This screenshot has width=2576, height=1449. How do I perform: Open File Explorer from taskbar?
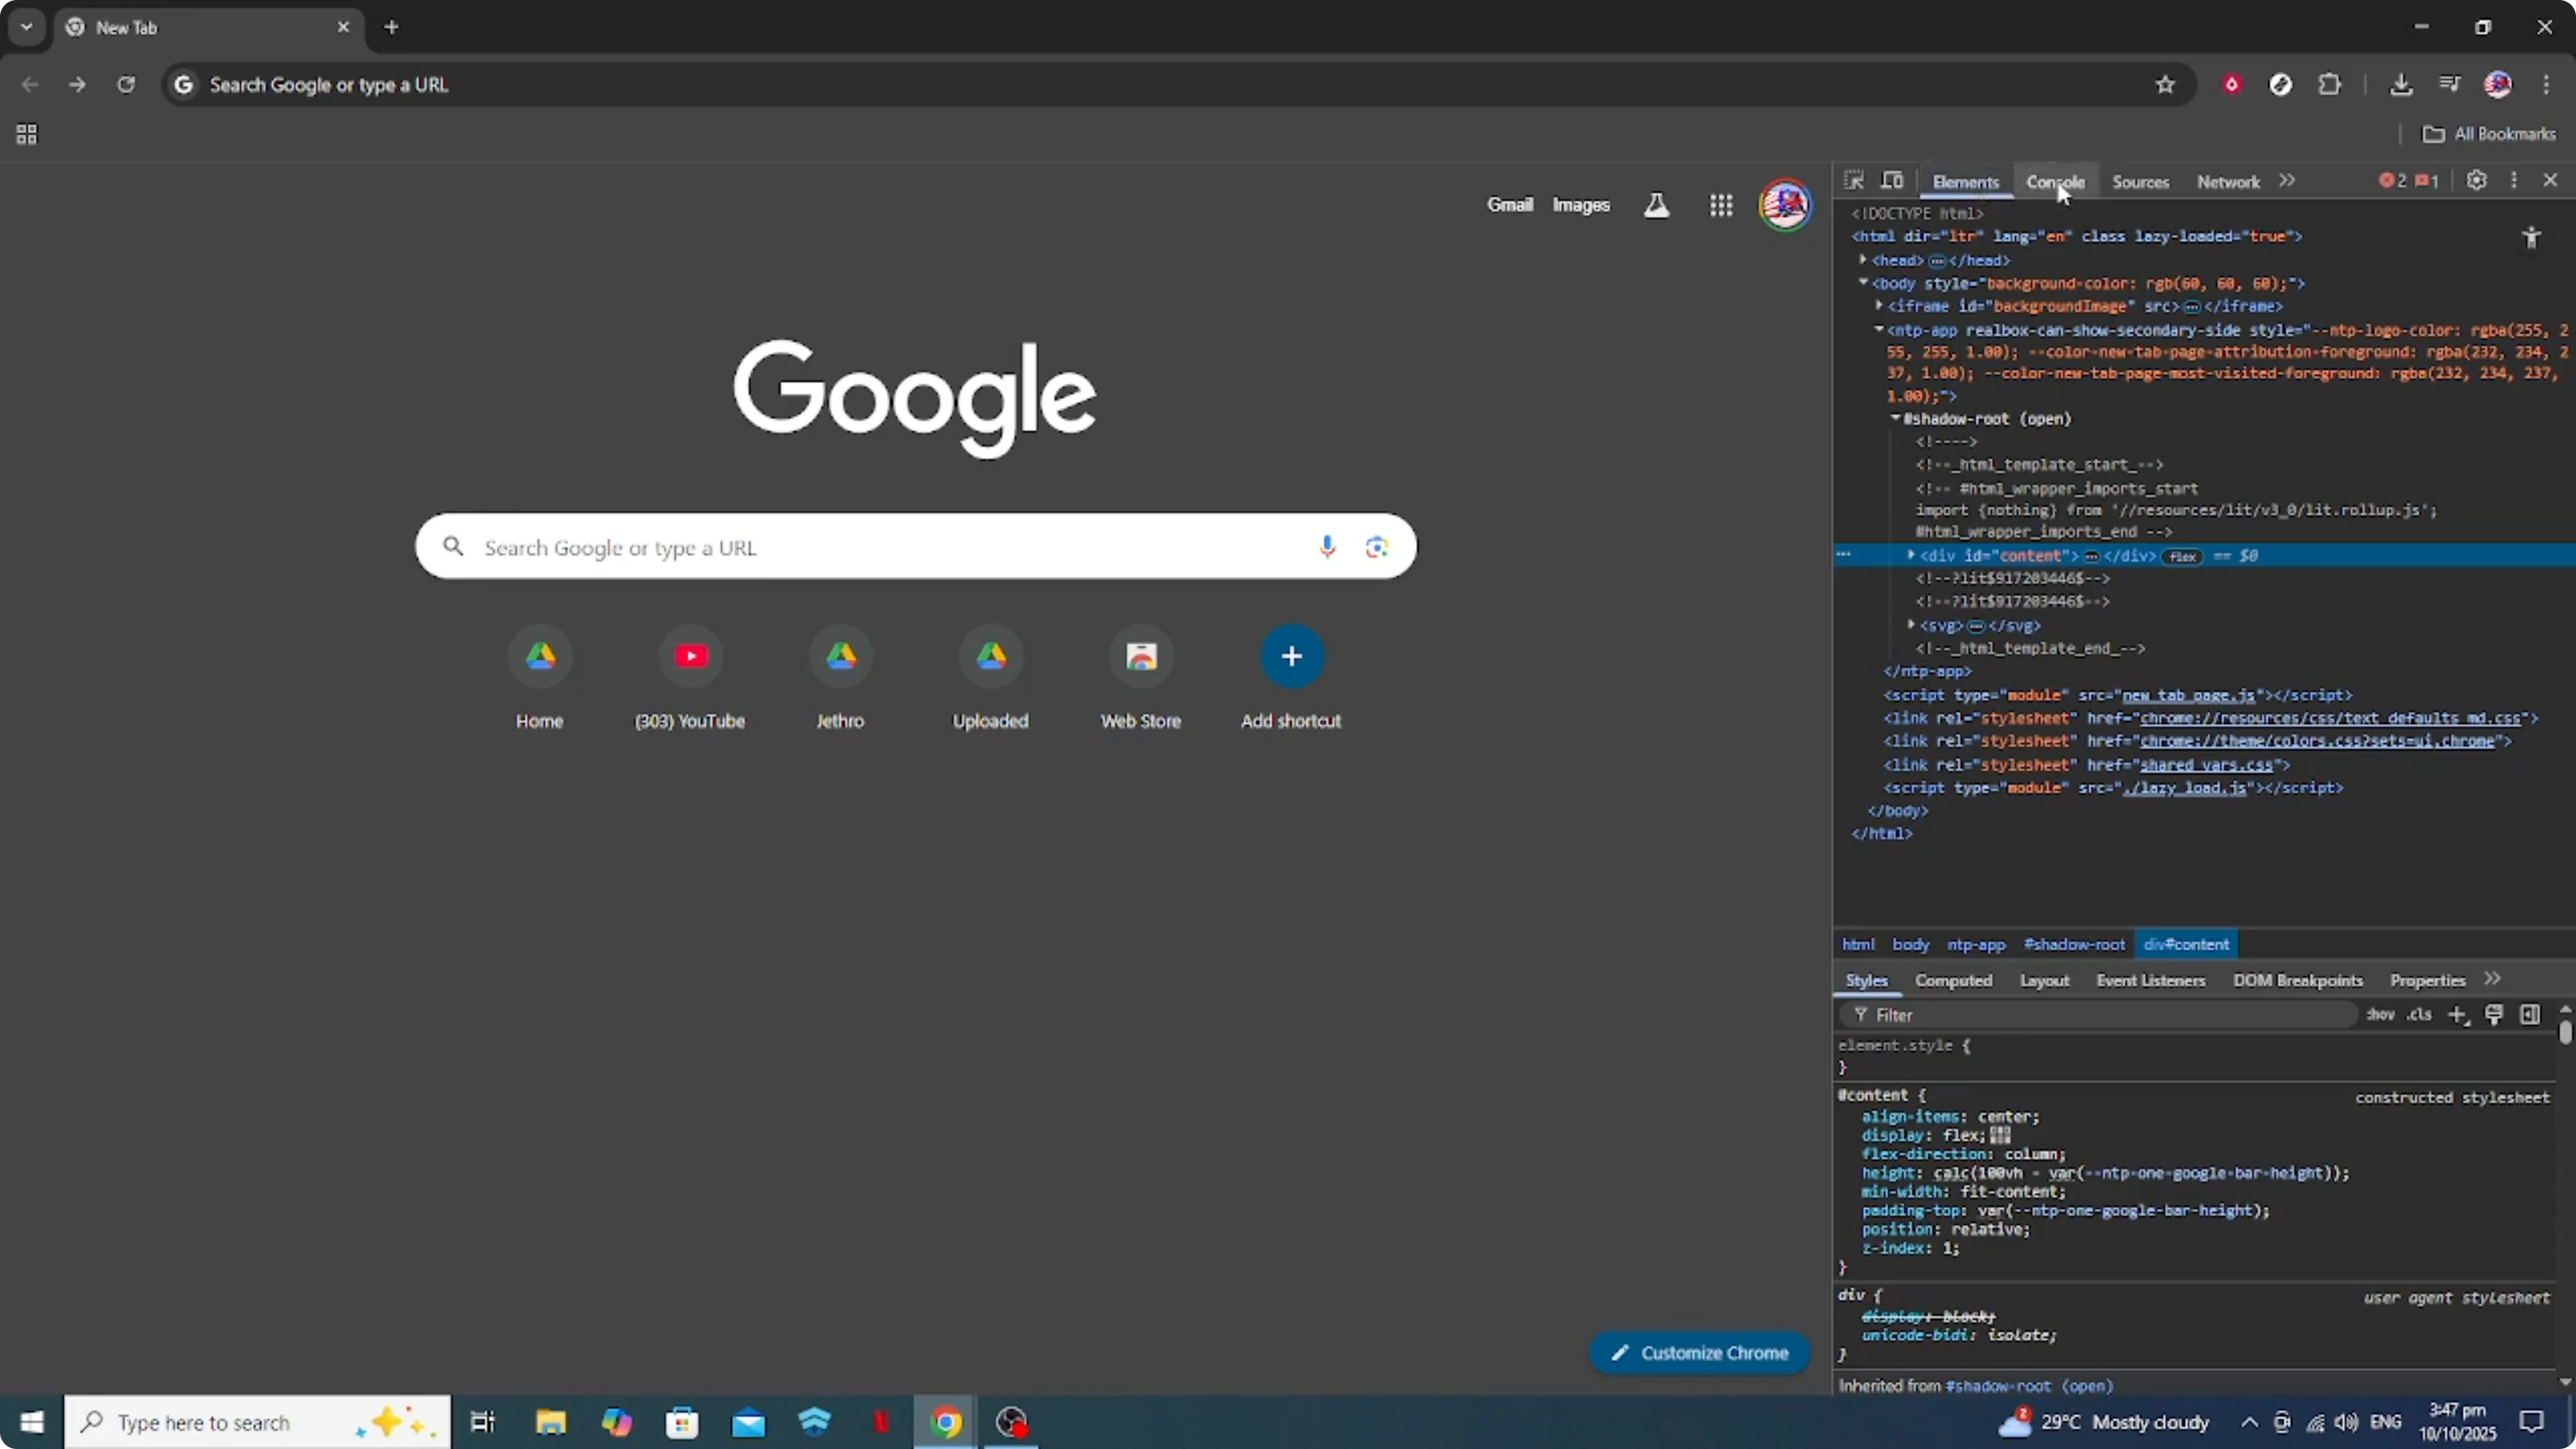[551, 1422]
